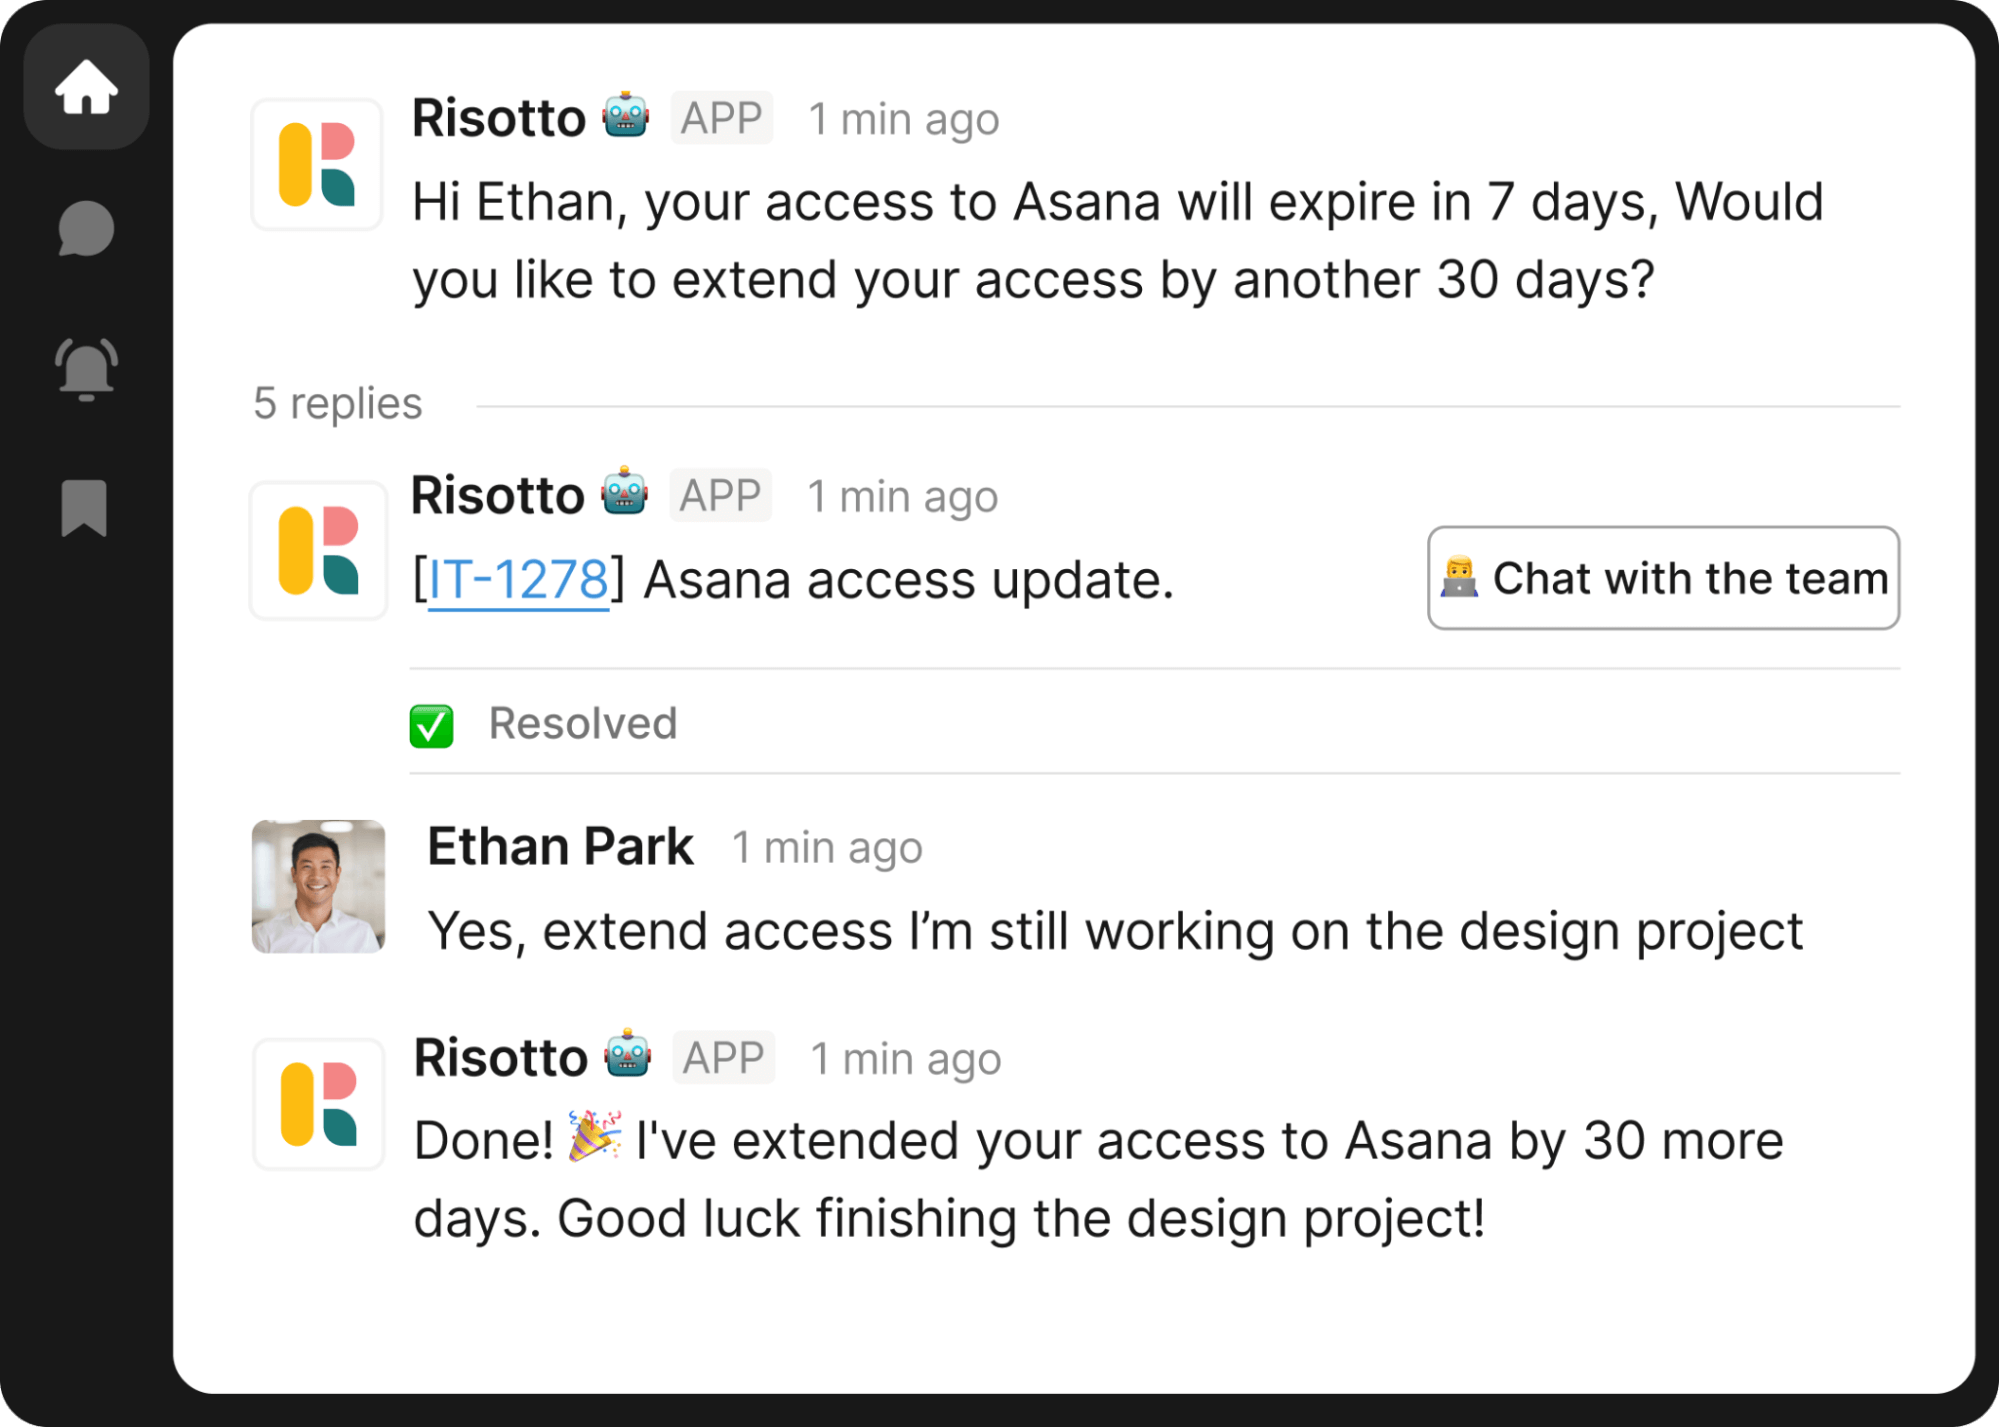Image resolution: width=1999 pixels, height=1428 pixels.
Task: Click the Resolved label text
Action: 583,723
